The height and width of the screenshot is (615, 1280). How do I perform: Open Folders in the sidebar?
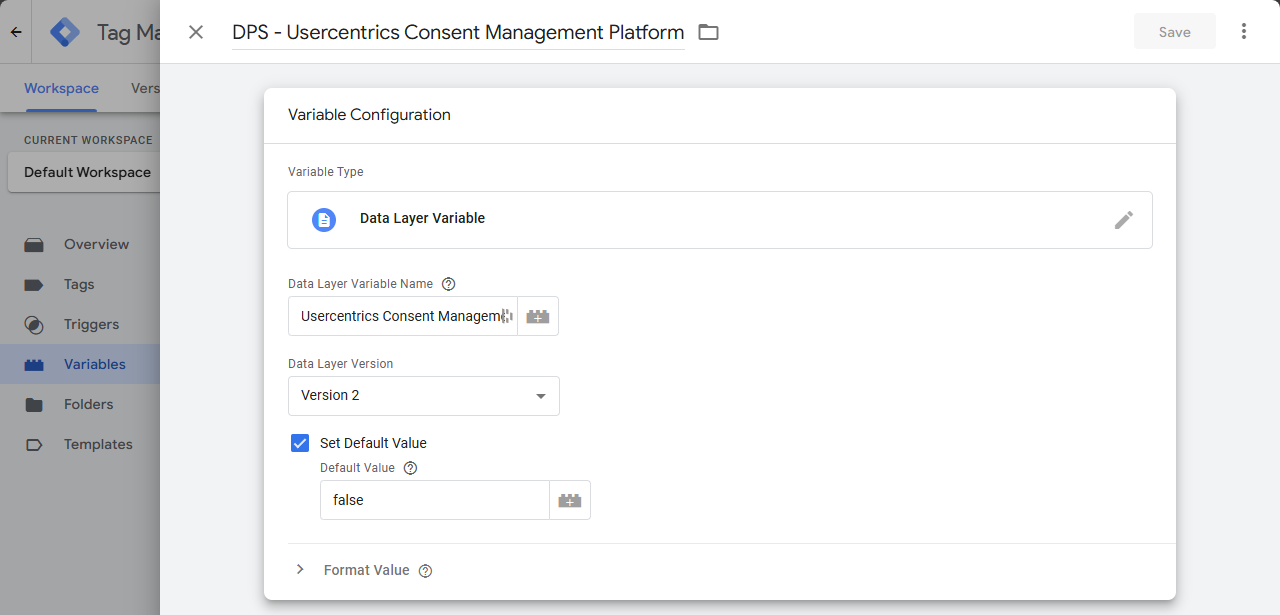tap(80, 404)
